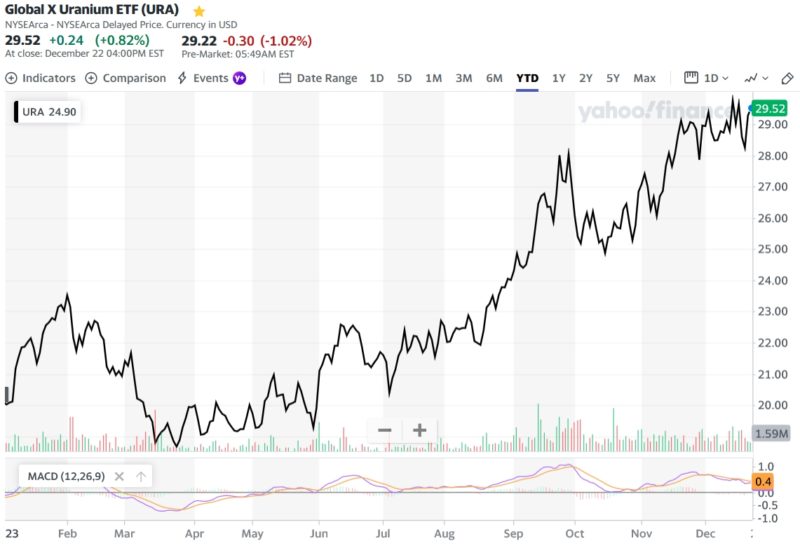Screen dimensions: 800x555
Task: Click the Jun label on the time axis
Action: point(319,534)
